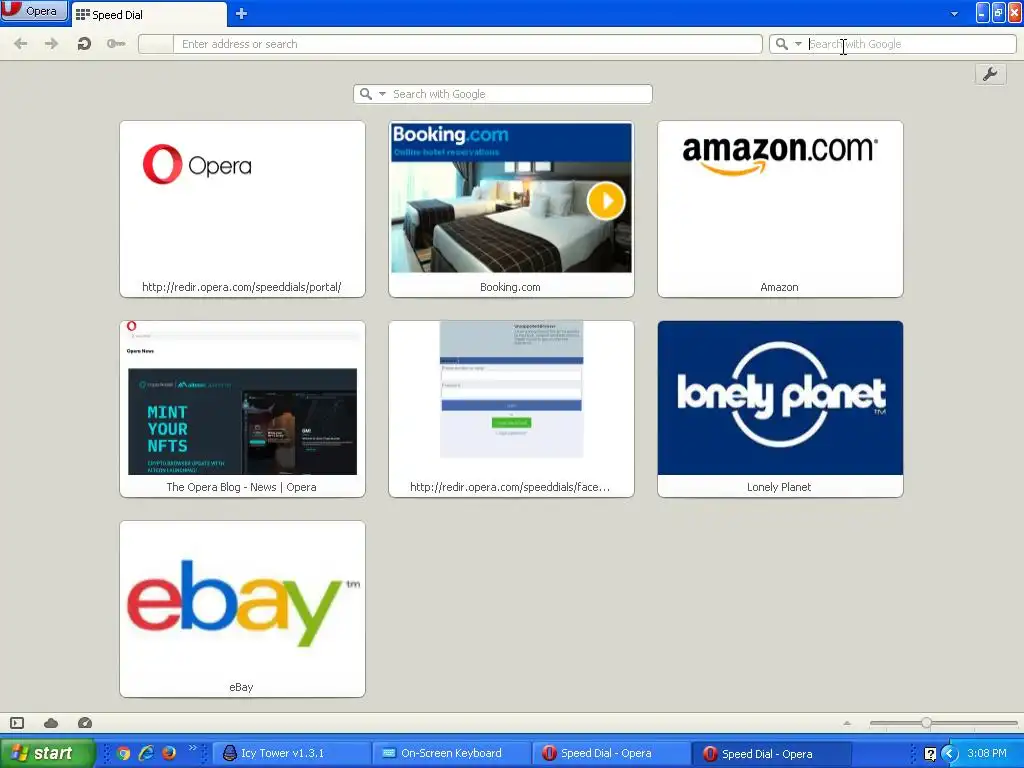The width and height of the screenshot is (1024, 768).
Task: Open the Facebook redirect speed dial
Action: [511, 409]
